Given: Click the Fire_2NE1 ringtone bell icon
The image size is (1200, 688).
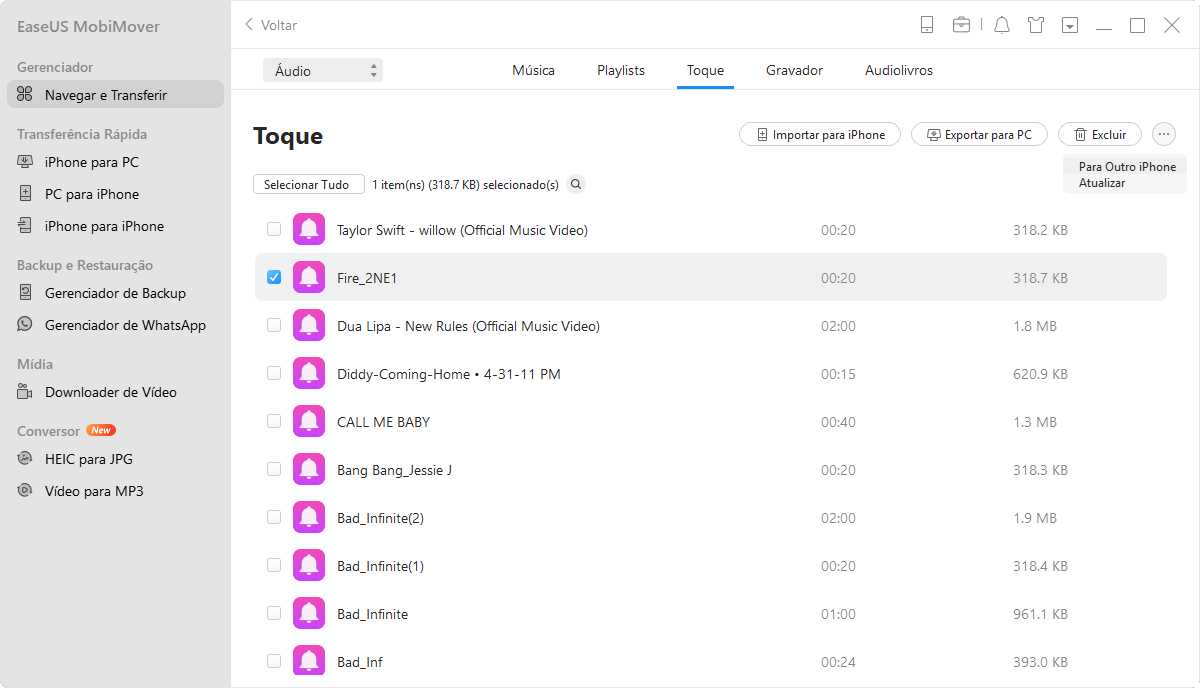Looking at the screenshot, I should (309, 278).
